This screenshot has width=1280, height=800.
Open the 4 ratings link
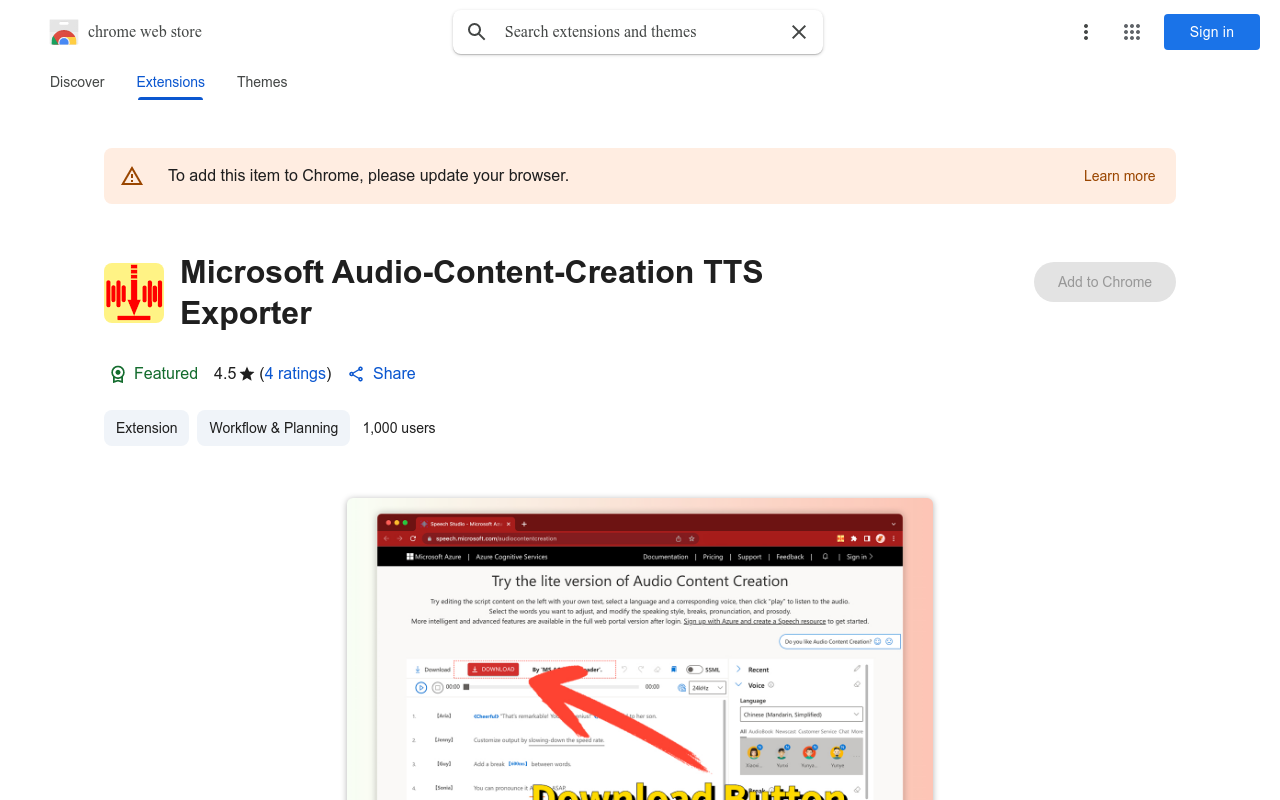(x=296, y=373)
